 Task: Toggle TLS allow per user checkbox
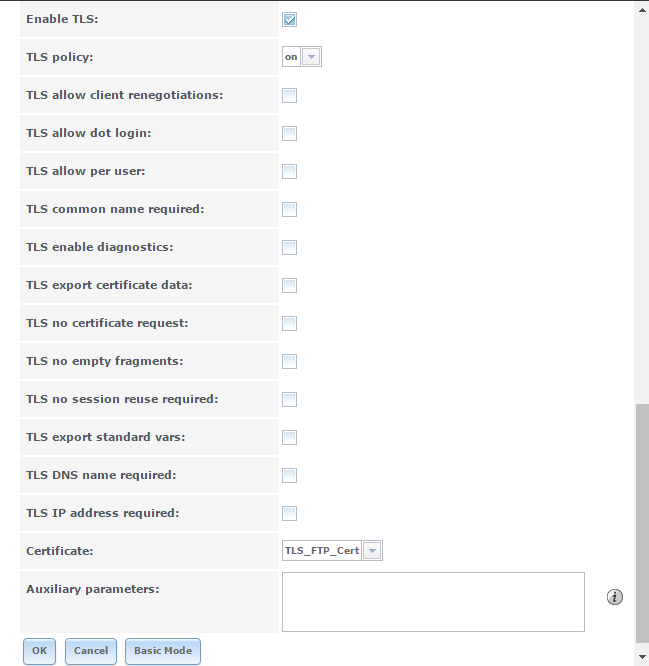[x=289, y=171]
